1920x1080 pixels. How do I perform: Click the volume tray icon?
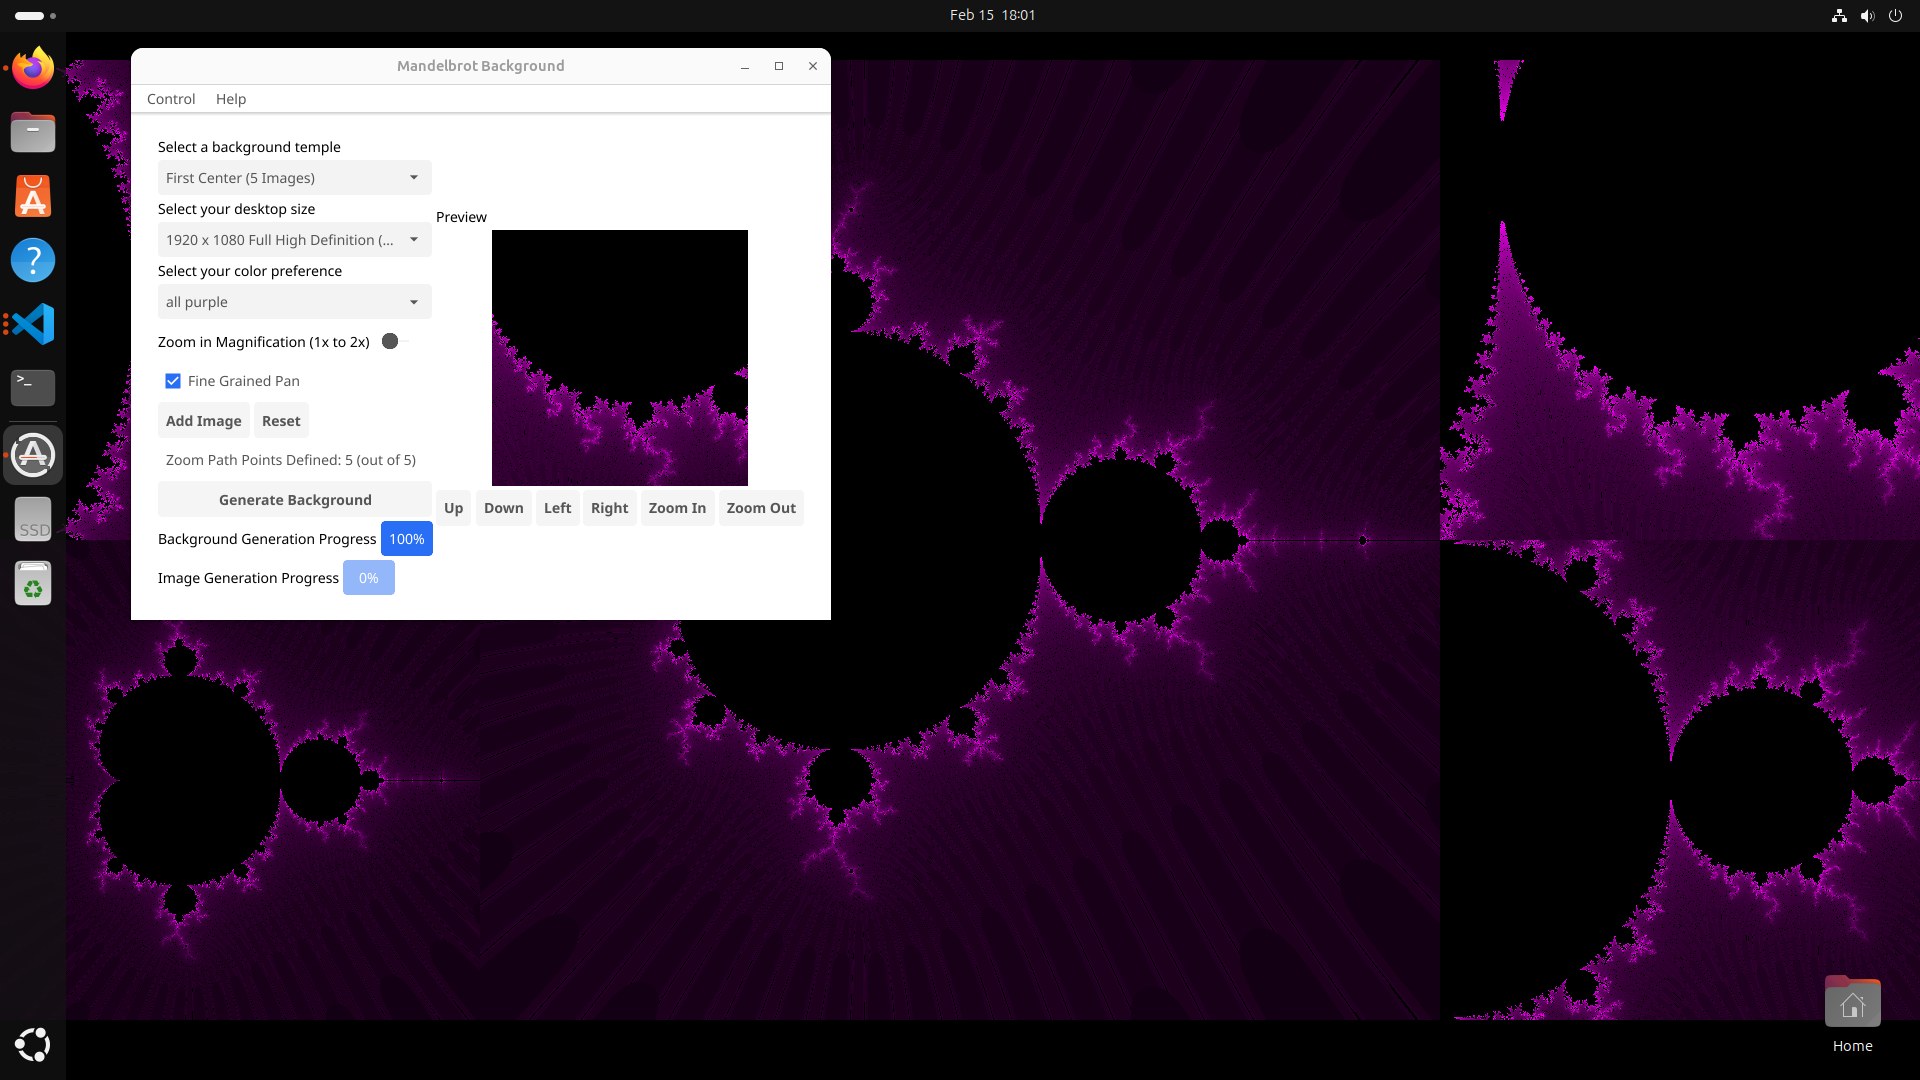point(1867,15)
